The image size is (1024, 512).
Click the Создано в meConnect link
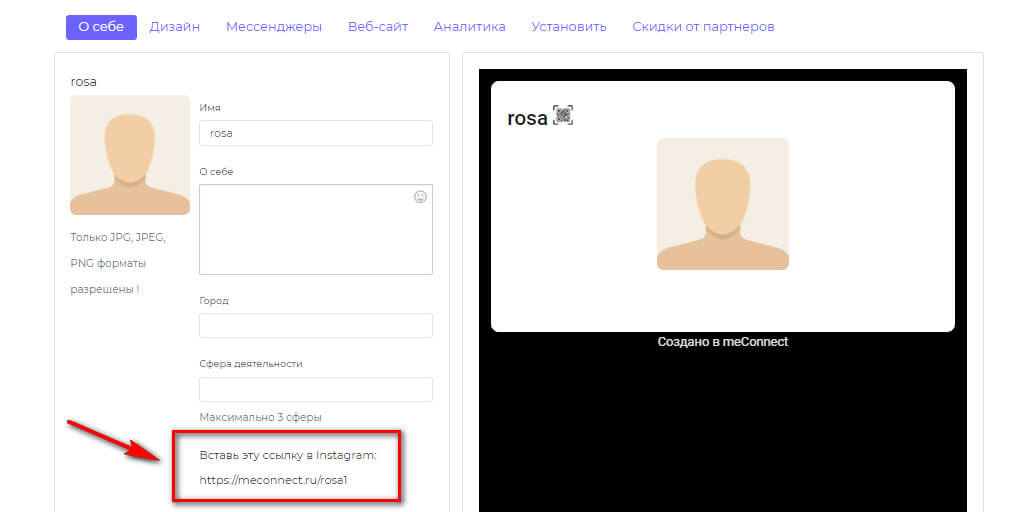pyautogui.click(x=722, y=342)
